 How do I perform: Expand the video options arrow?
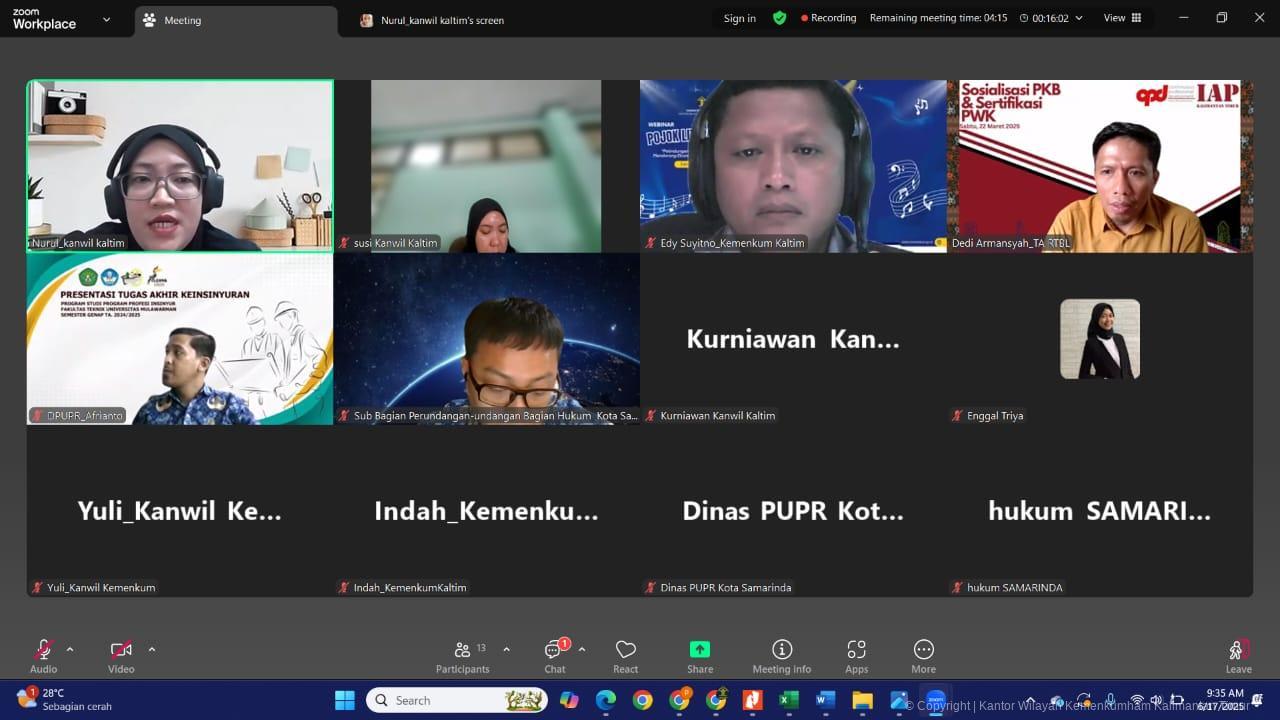coord(152,649)
